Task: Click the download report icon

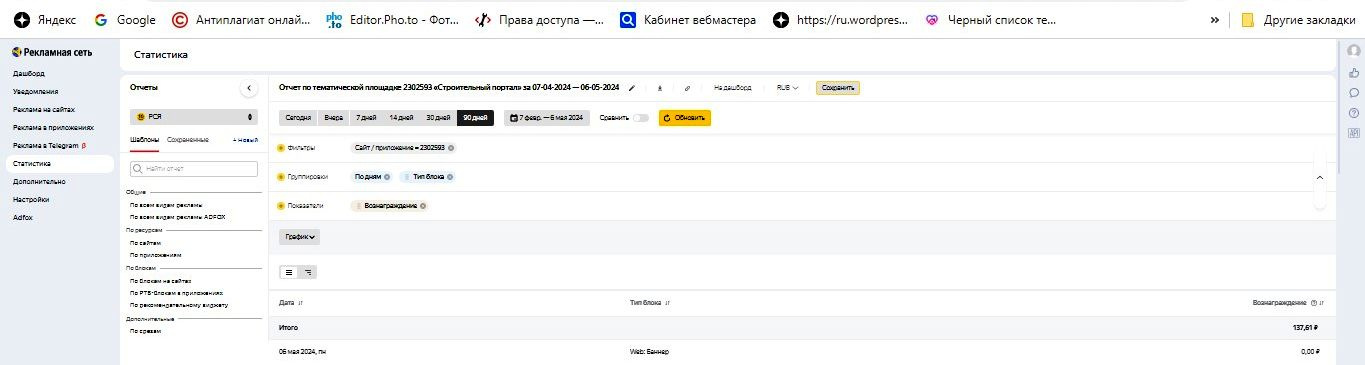Action: [660, 88]
